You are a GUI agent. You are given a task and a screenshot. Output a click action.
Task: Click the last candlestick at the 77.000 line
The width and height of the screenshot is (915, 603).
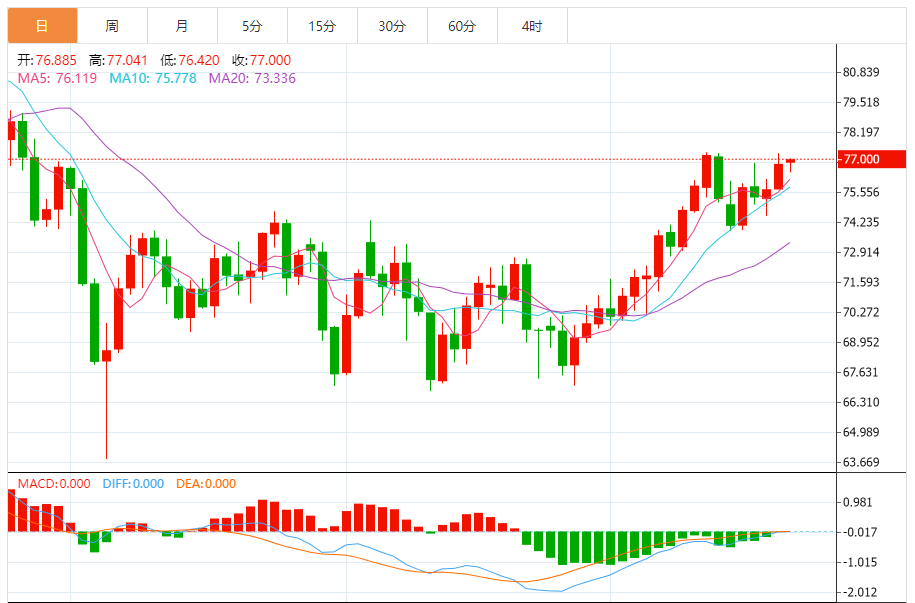pos(791,161)
